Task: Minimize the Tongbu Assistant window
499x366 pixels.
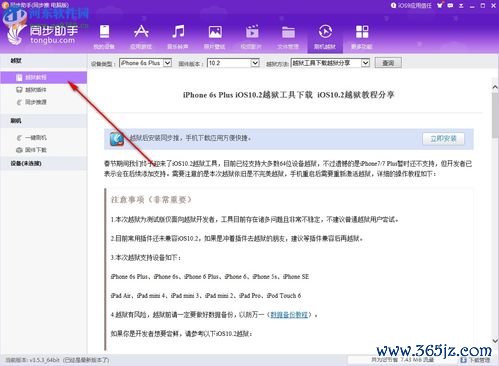Action: coord(472,6)
